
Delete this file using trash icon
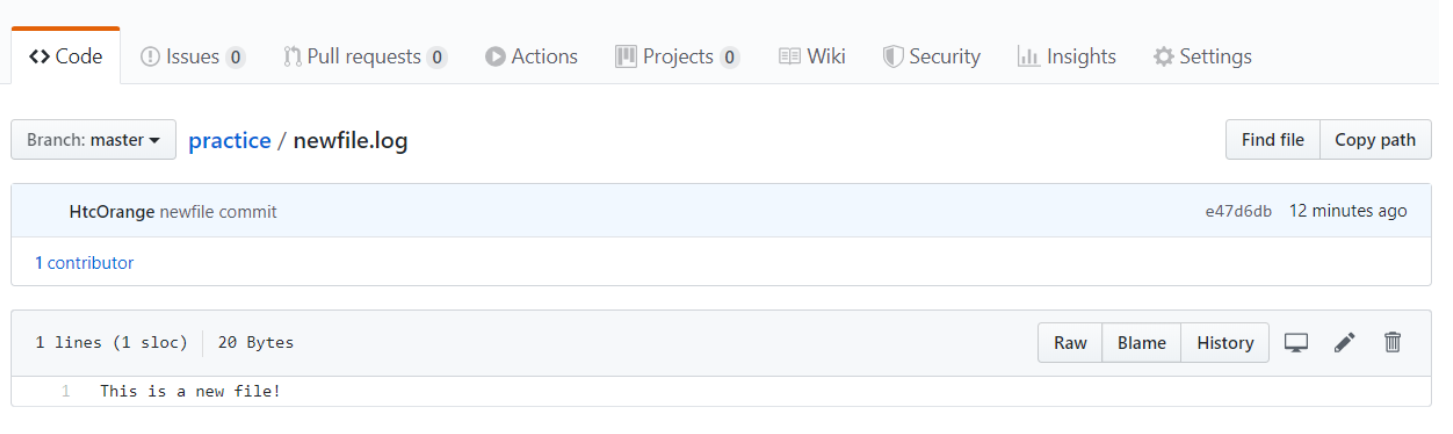(1392, 343)
